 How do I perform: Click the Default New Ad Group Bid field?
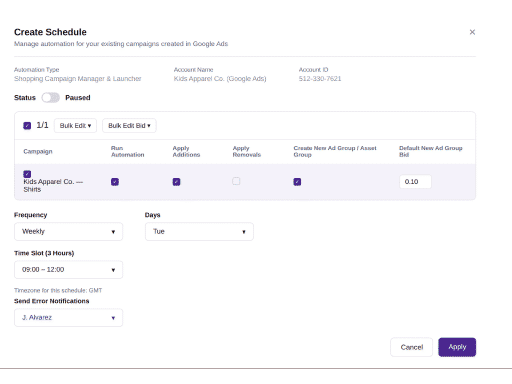click(415, 182)
